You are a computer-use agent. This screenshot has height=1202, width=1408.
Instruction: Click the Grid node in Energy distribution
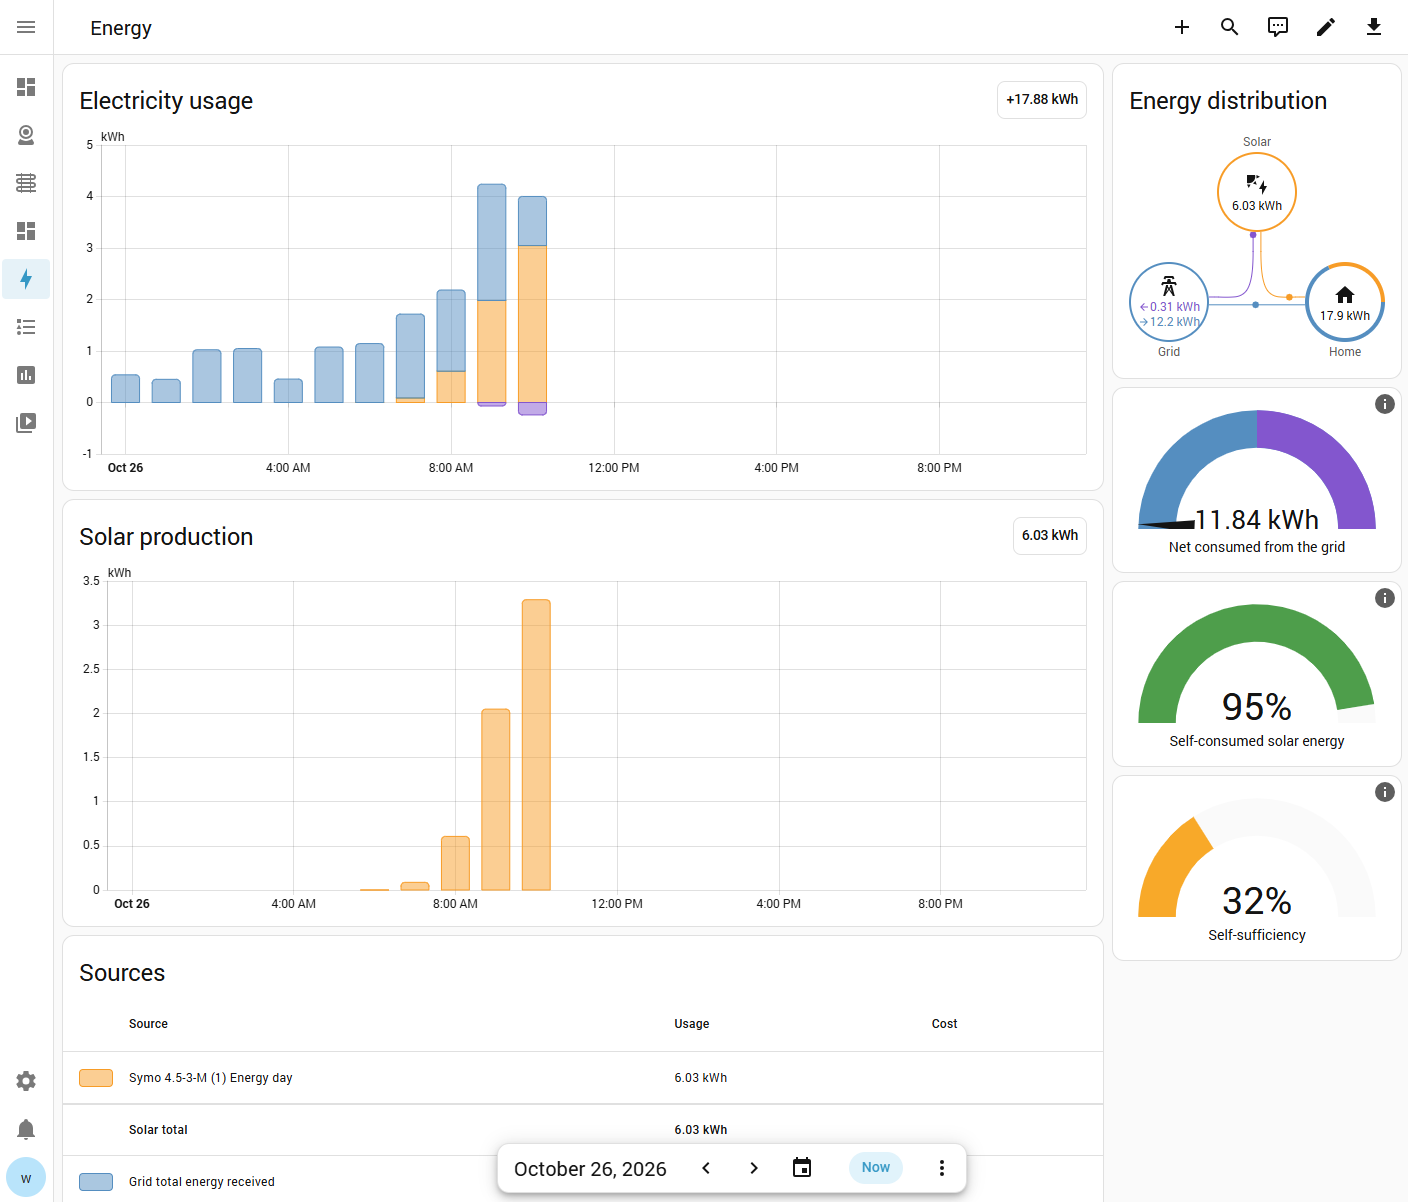point(1169,302)
